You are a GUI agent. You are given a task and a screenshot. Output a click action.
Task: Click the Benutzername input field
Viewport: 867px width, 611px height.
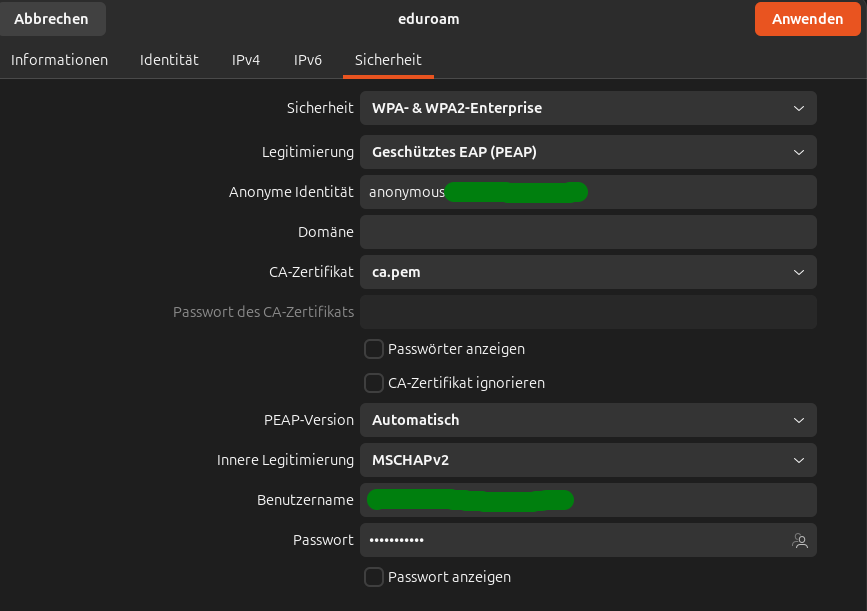588,500
